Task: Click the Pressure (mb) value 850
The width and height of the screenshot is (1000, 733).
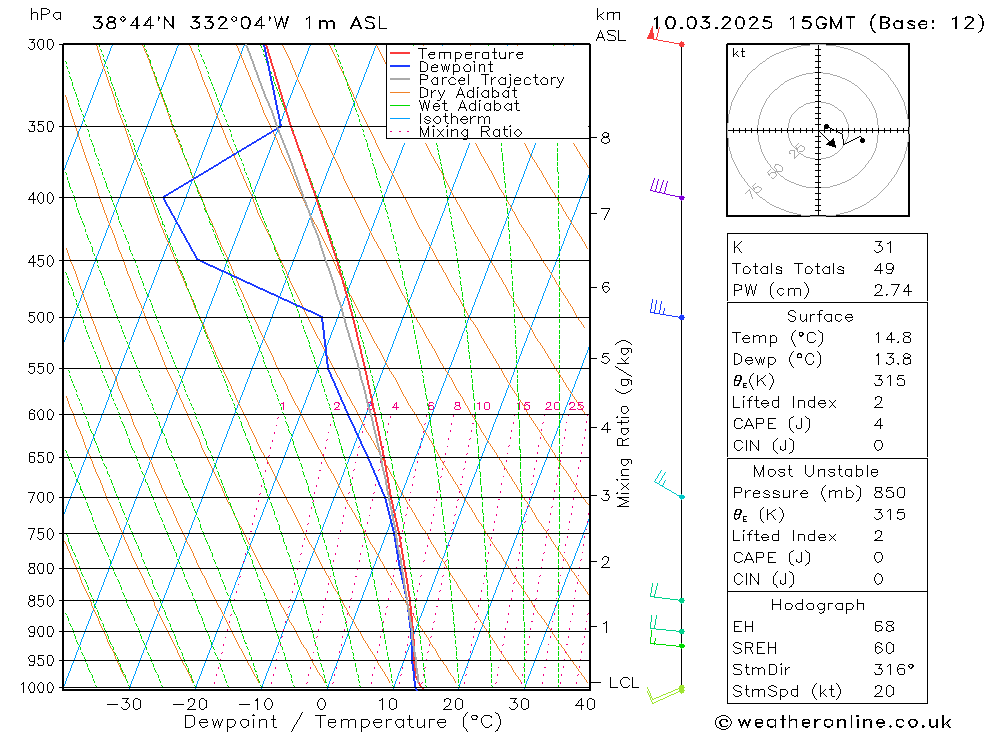Action: point(889,492)
